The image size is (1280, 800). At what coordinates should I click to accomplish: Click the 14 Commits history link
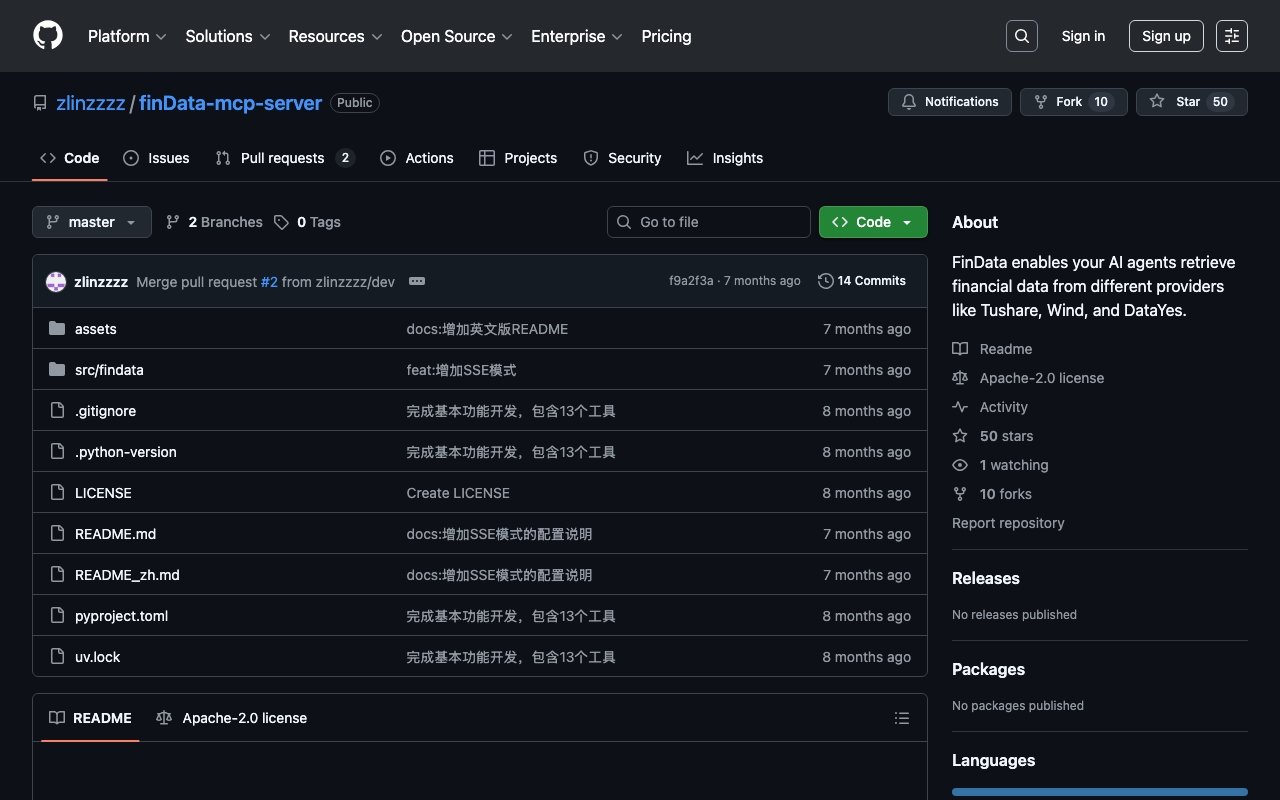pyautogui.click(x=861, y=281)
